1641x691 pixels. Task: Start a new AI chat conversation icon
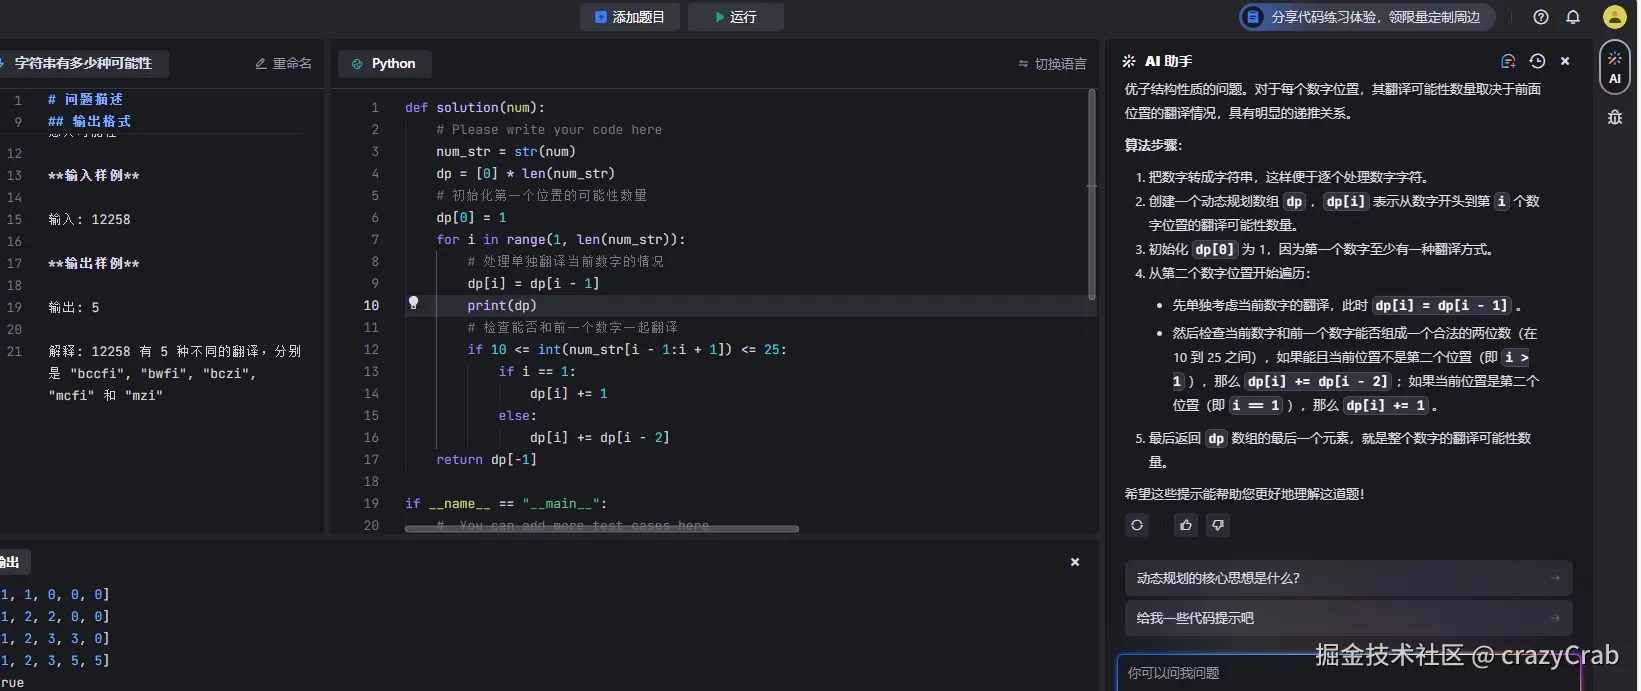click(1509, 61)
